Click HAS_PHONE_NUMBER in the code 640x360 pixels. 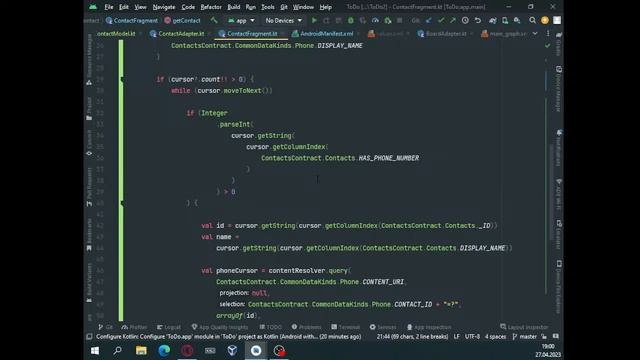tap(389, 158)
